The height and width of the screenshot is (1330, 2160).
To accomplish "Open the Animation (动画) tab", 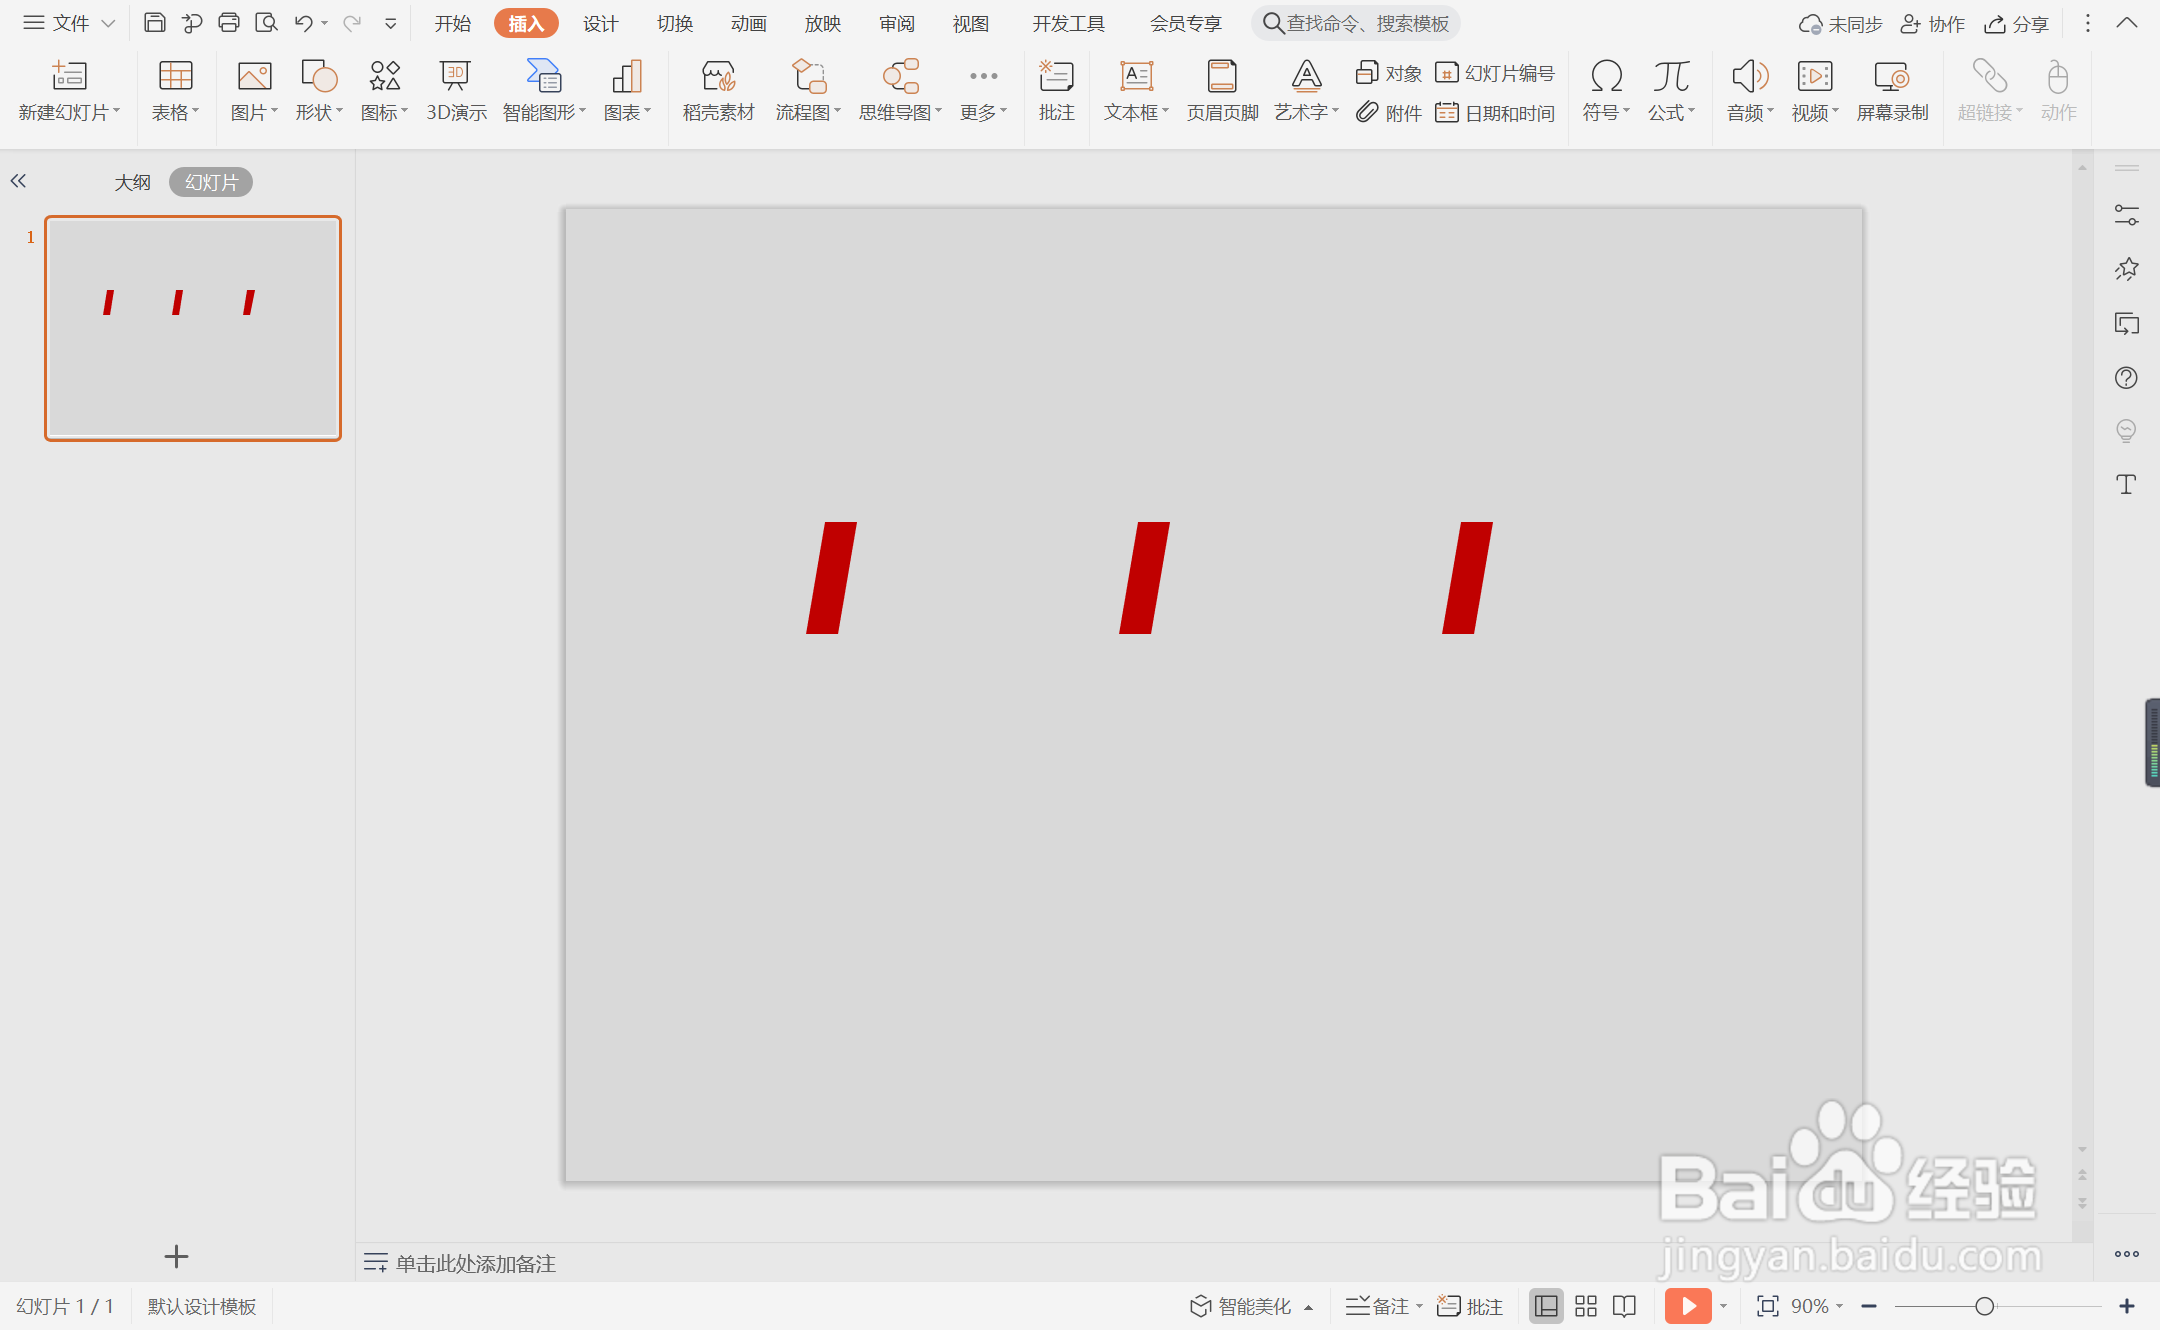I will coord(748,23).
